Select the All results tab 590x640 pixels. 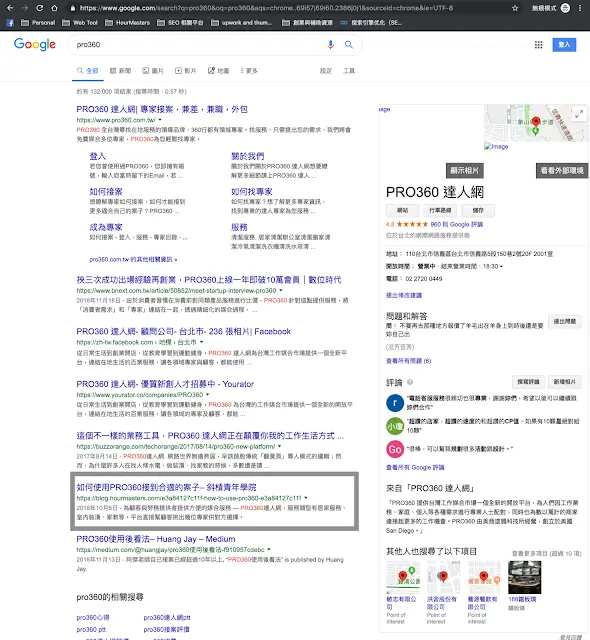[88, 71]
